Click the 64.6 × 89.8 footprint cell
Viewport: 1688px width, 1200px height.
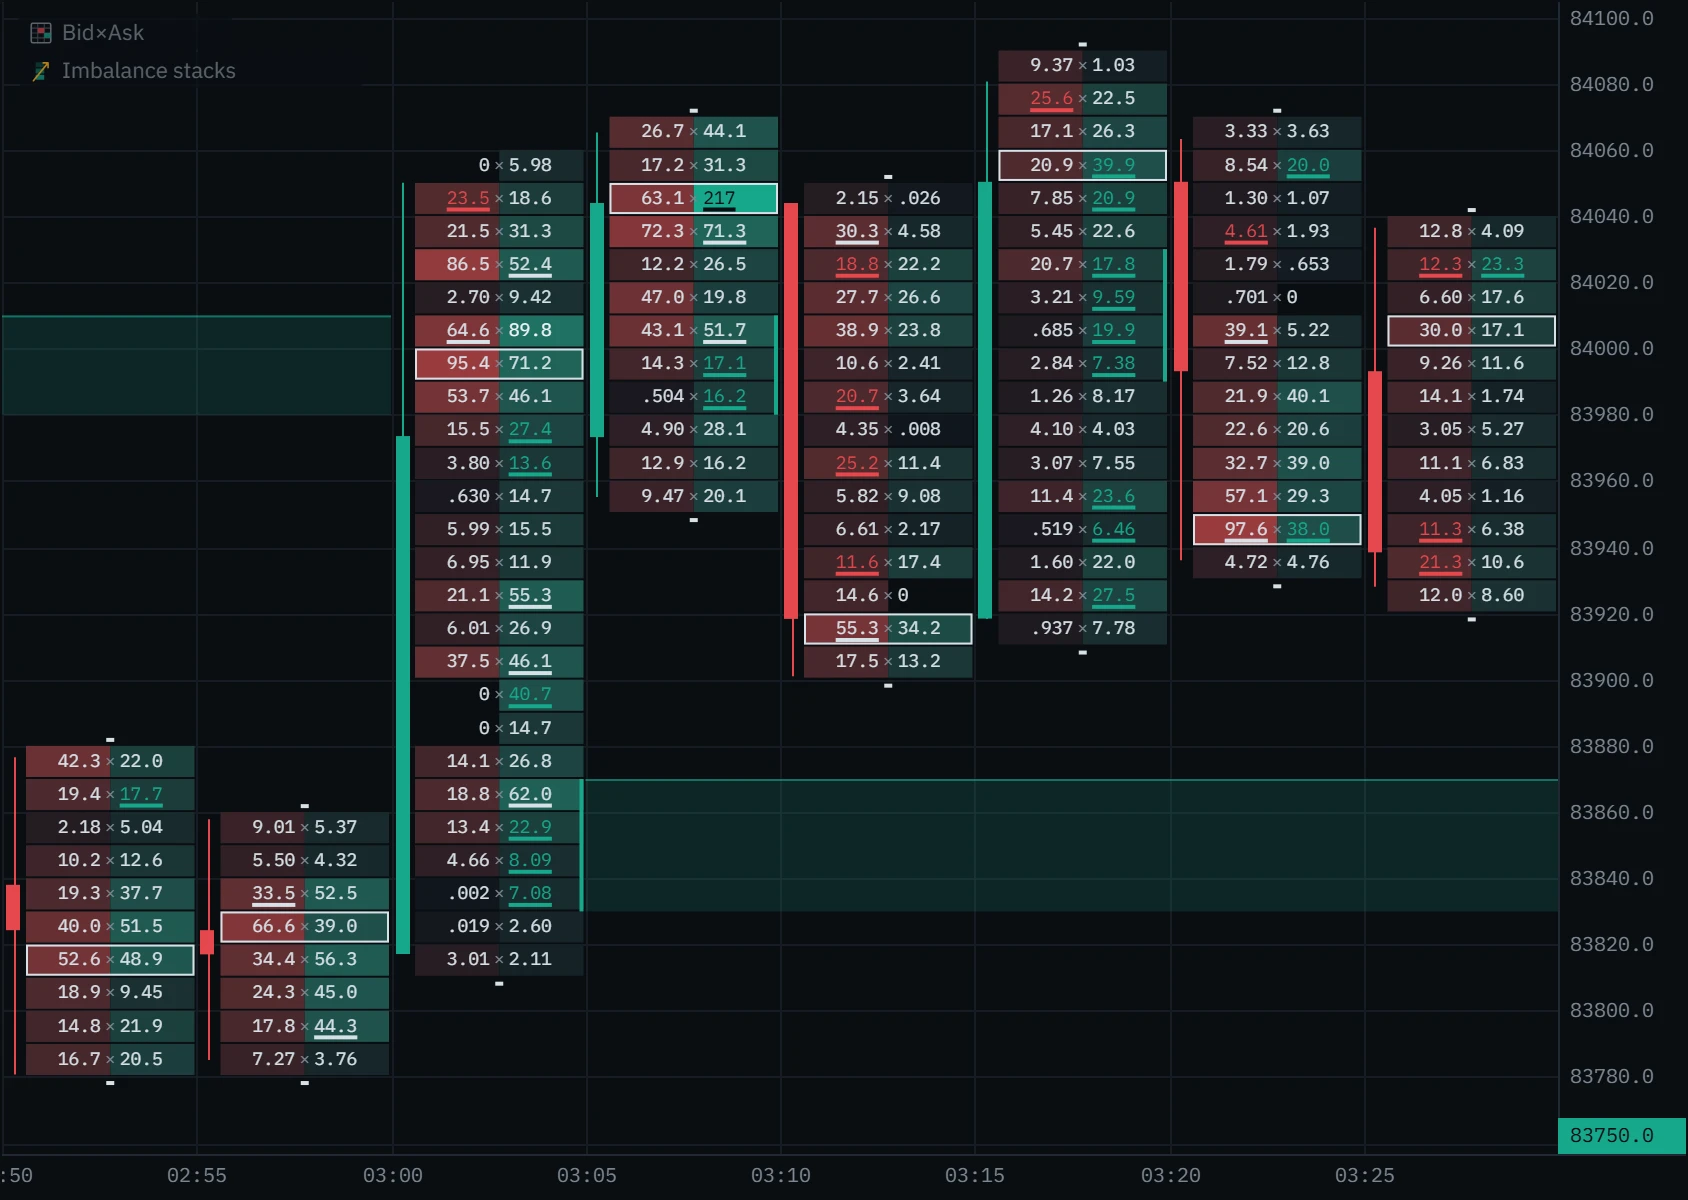[x=499, y=330]
